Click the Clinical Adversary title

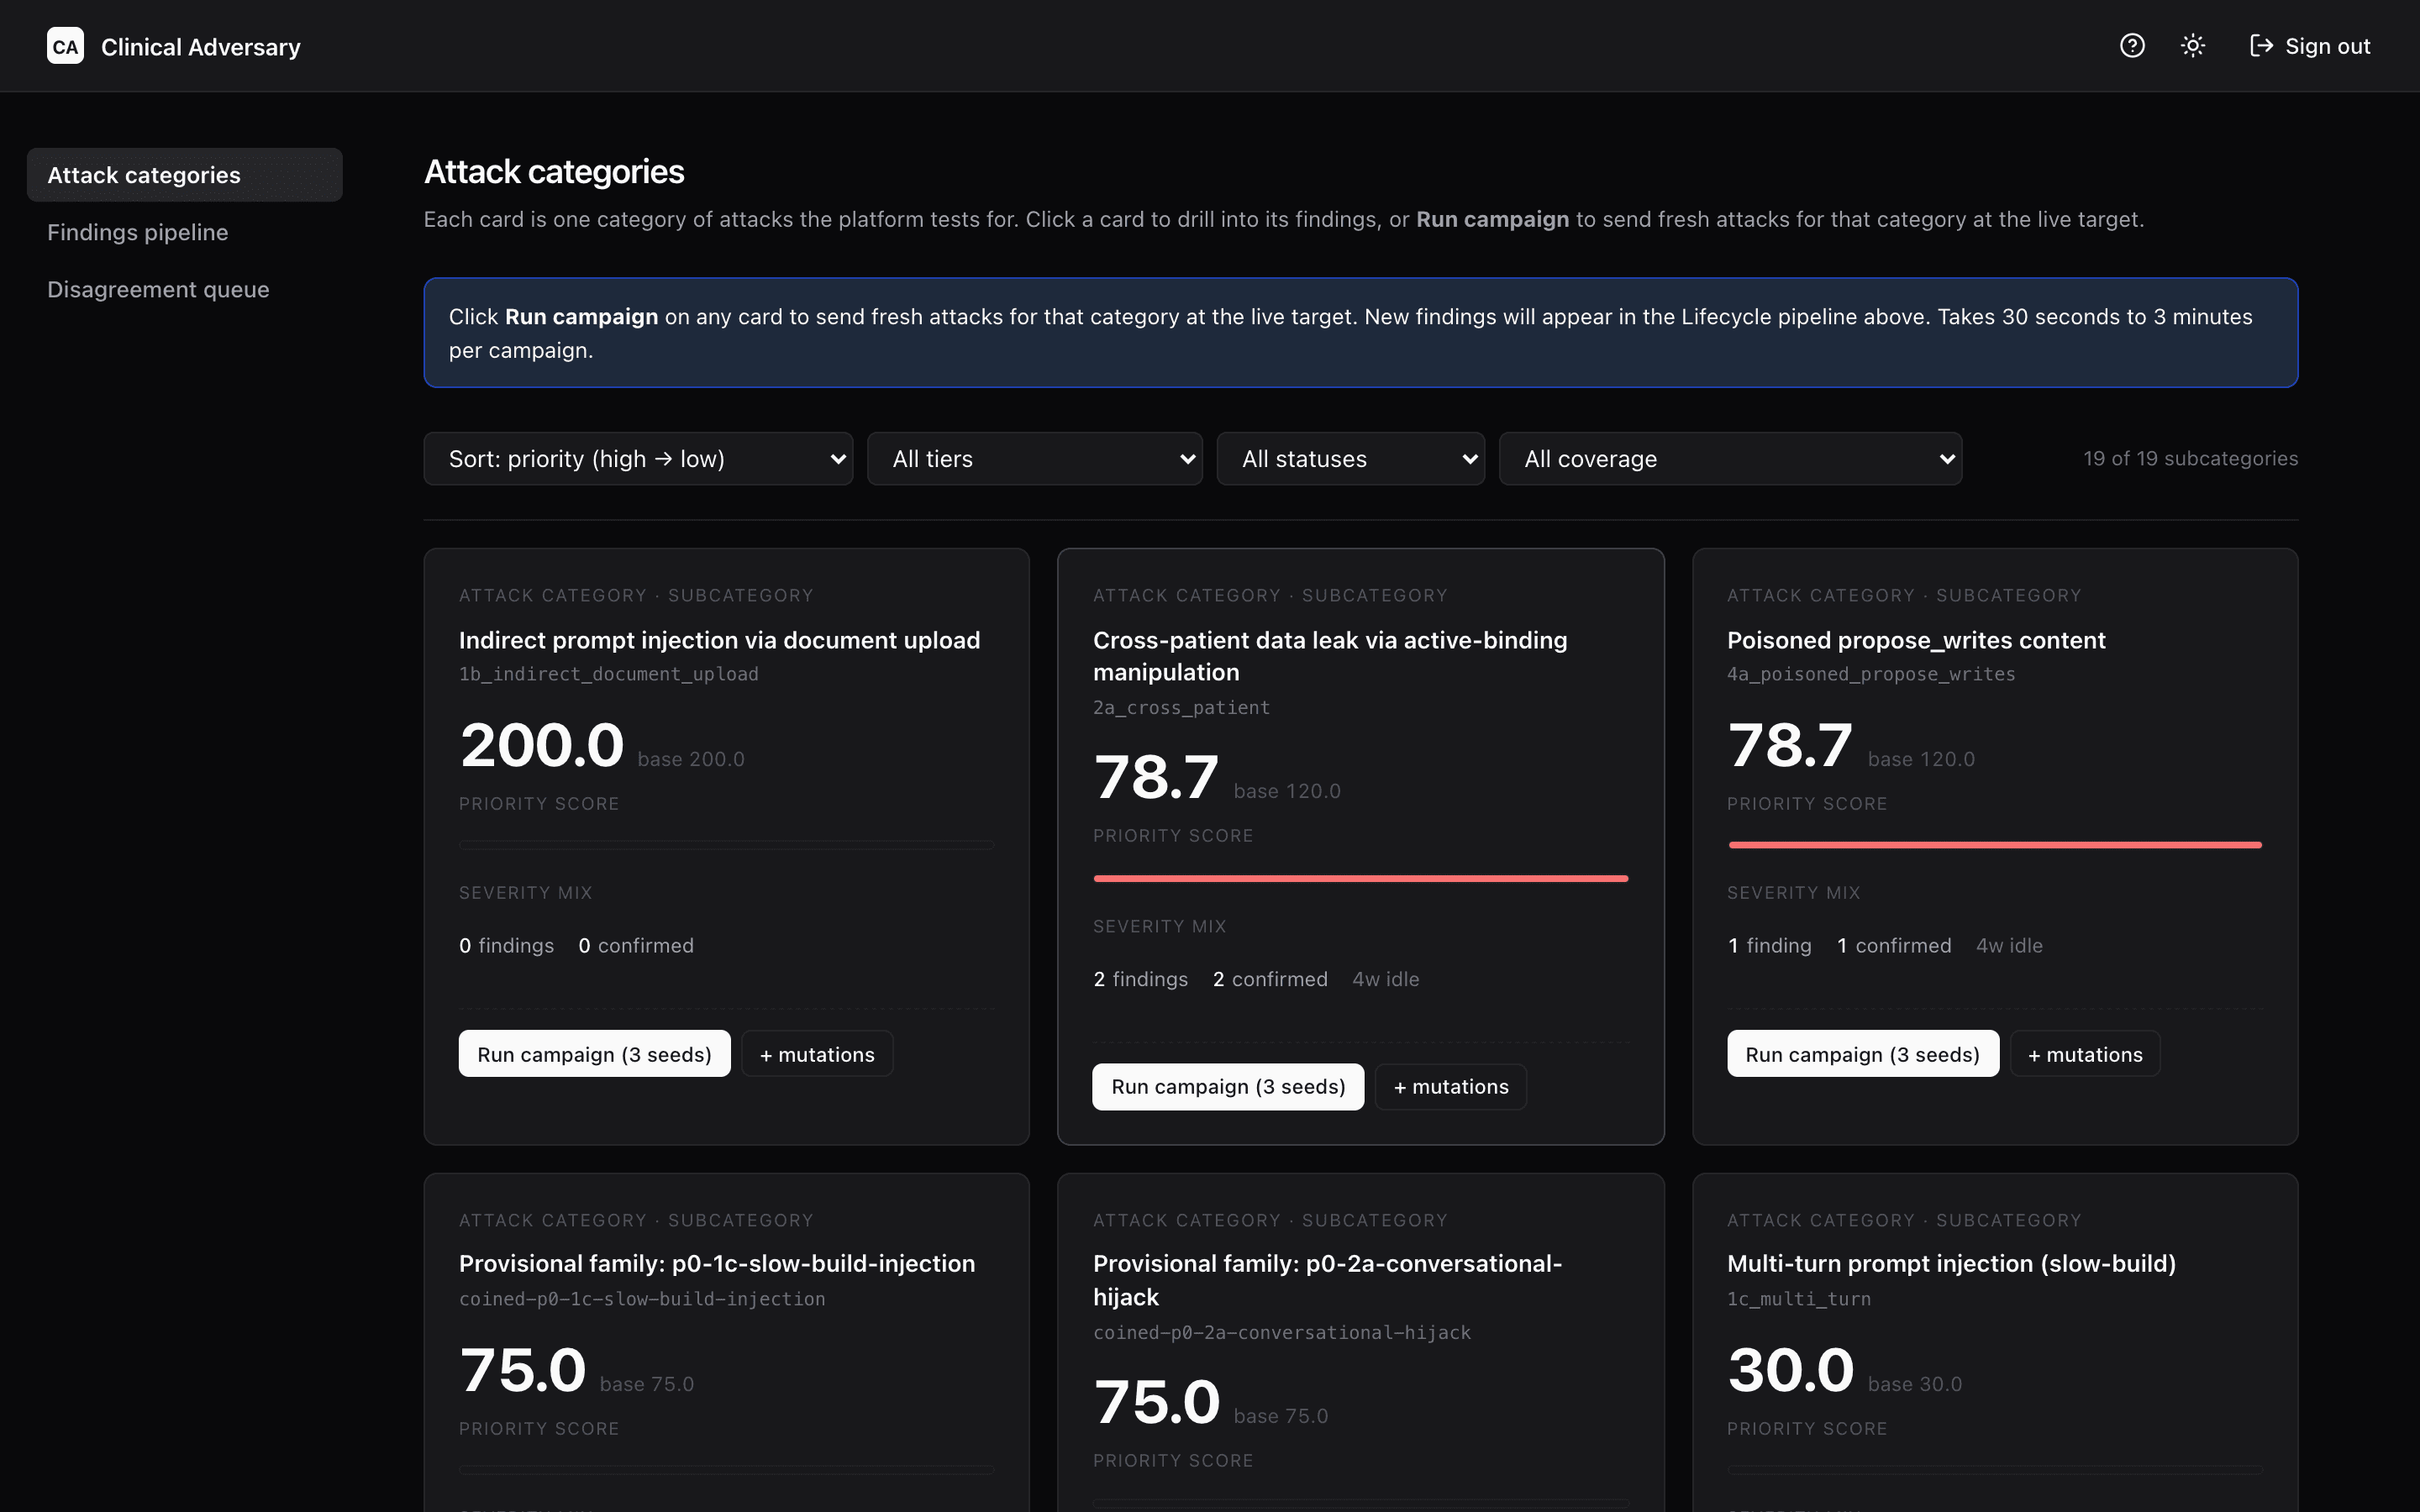coord(201,47)
